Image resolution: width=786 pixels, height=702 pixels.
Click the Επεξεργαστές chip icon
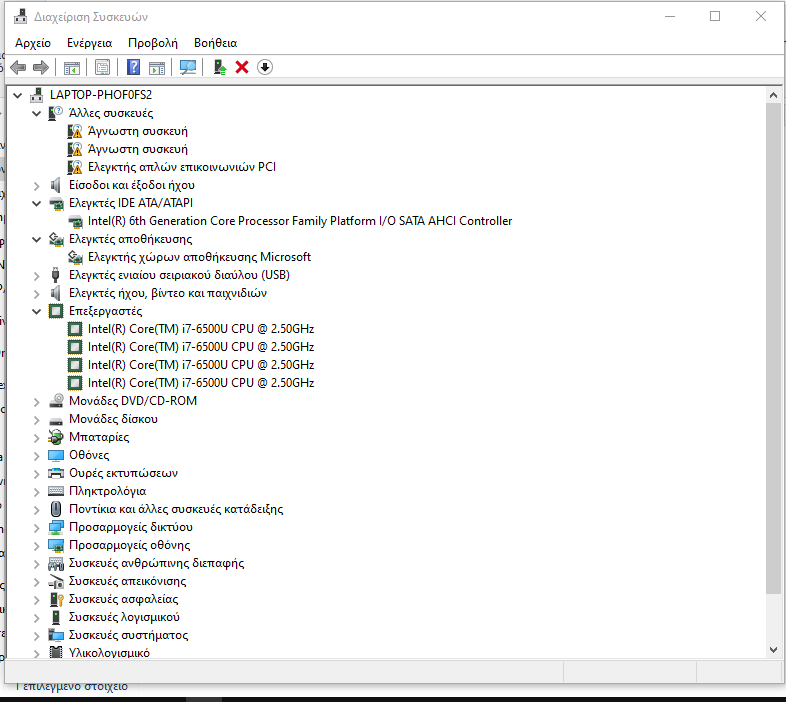56,311
